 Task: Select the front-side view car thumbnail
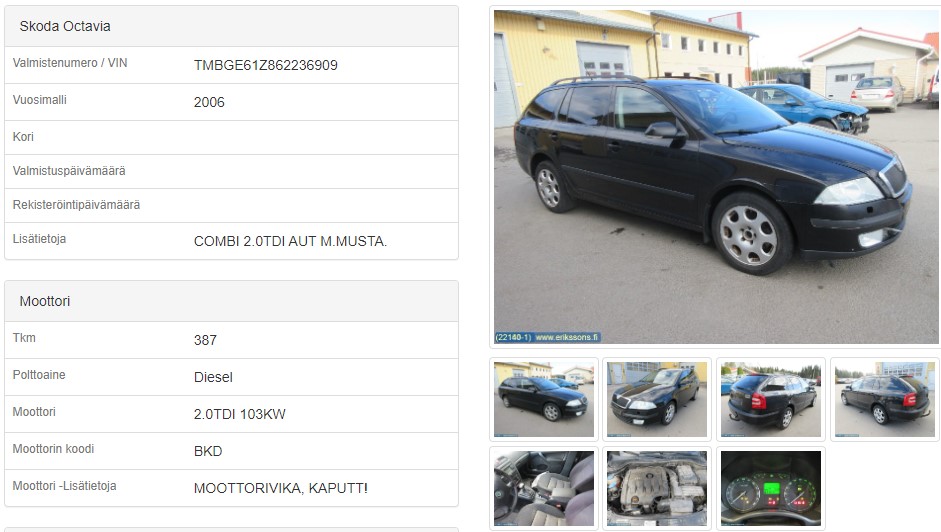[544, 399]
